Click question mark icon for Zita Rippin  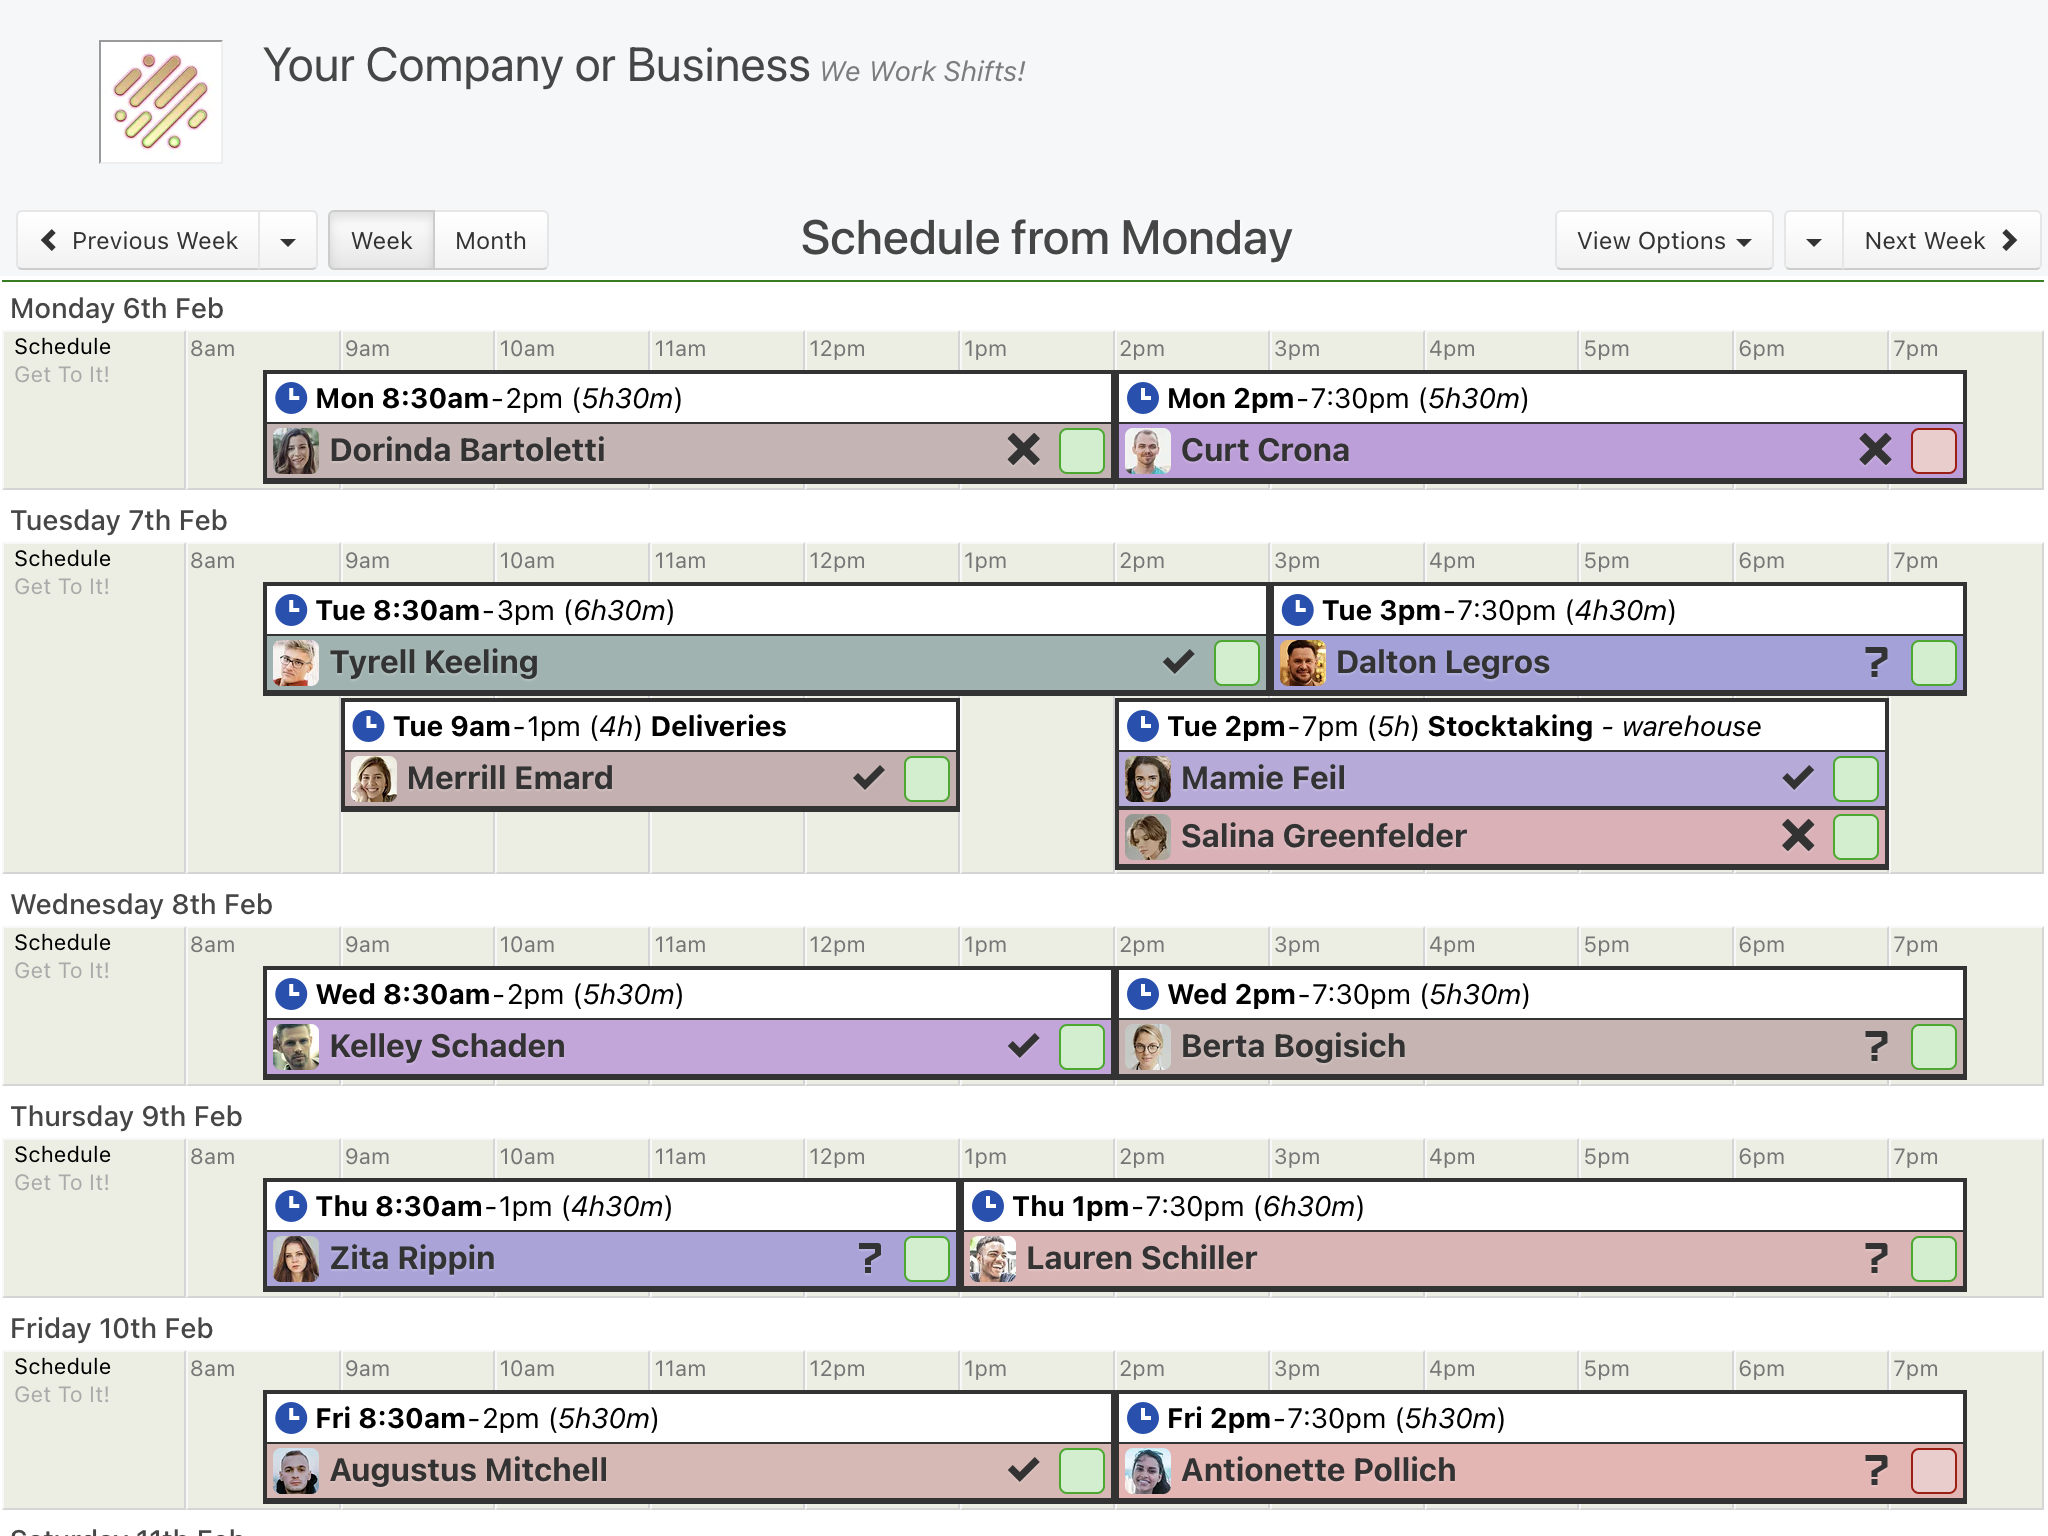pyautogui.click(x=870, y=1258)
